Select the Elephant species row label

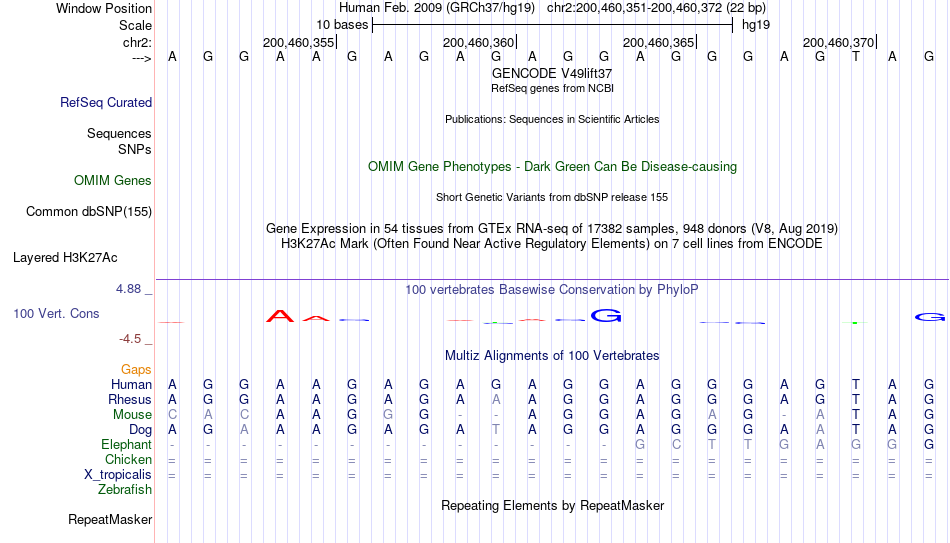pos(126,445)
